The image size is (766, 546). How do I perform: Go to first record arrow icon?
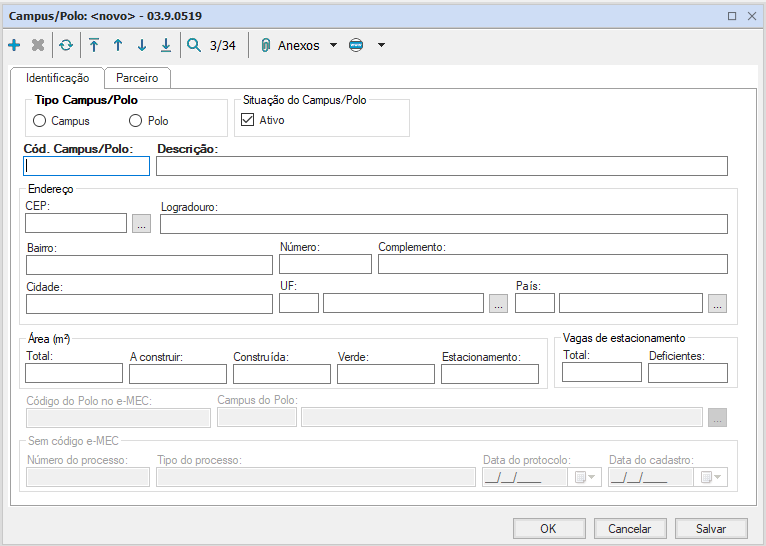point(94,45)
